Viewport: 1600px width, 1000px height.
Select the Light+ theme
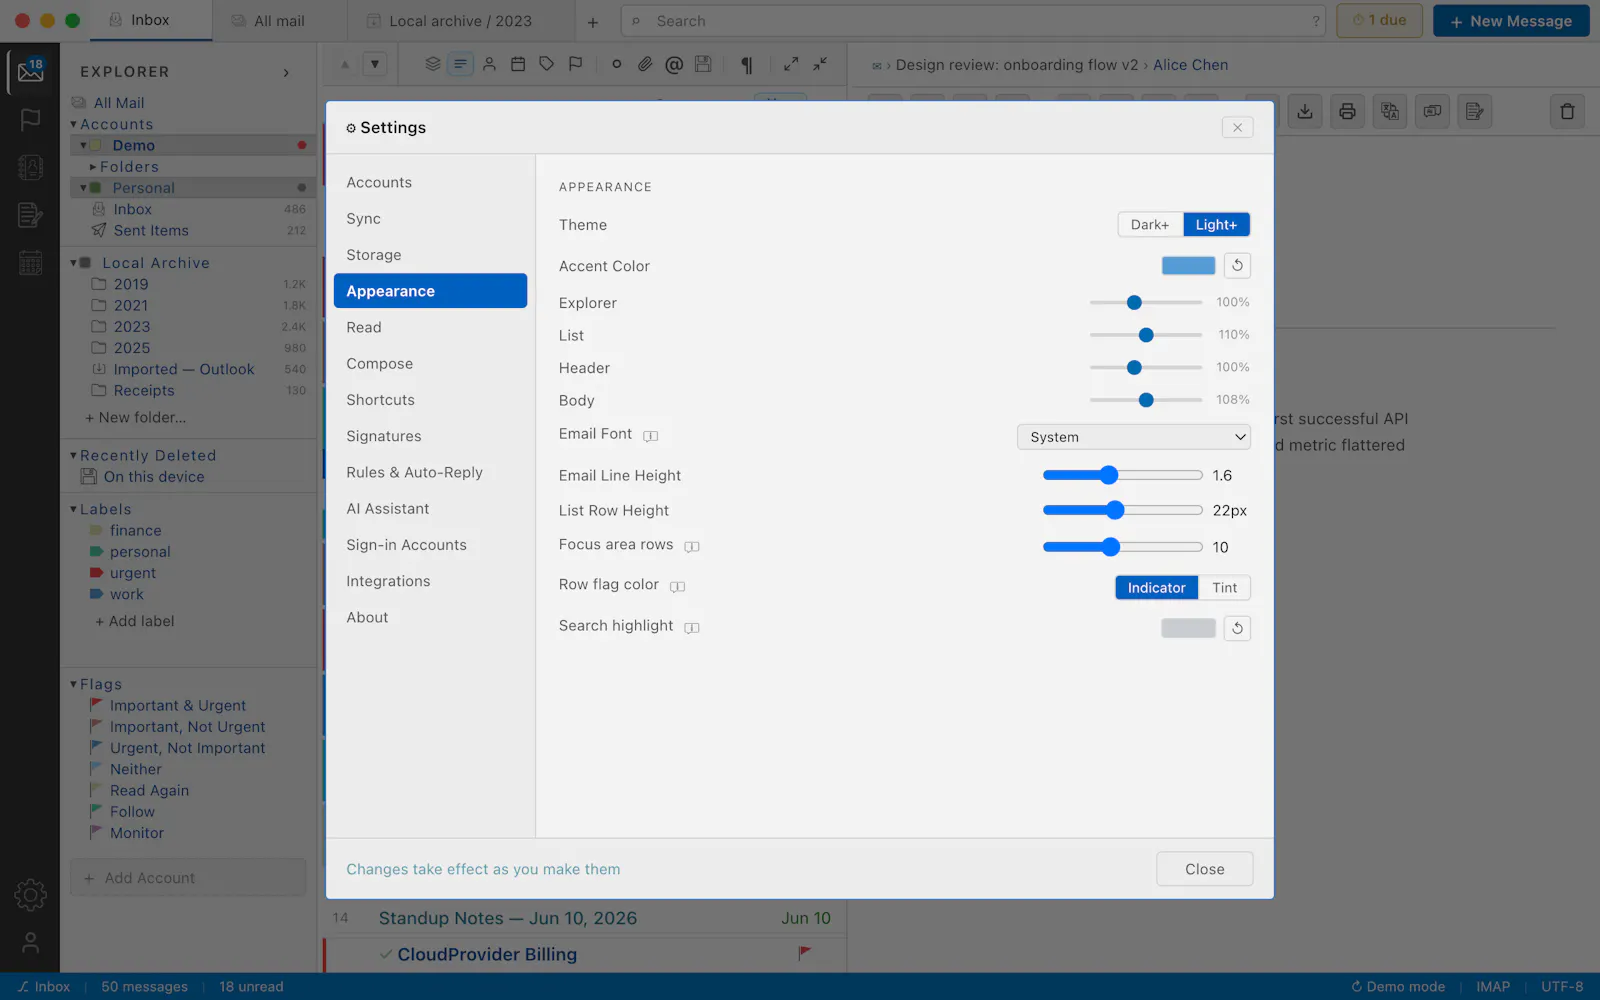pyautogui.click(x=1216, y=225)
